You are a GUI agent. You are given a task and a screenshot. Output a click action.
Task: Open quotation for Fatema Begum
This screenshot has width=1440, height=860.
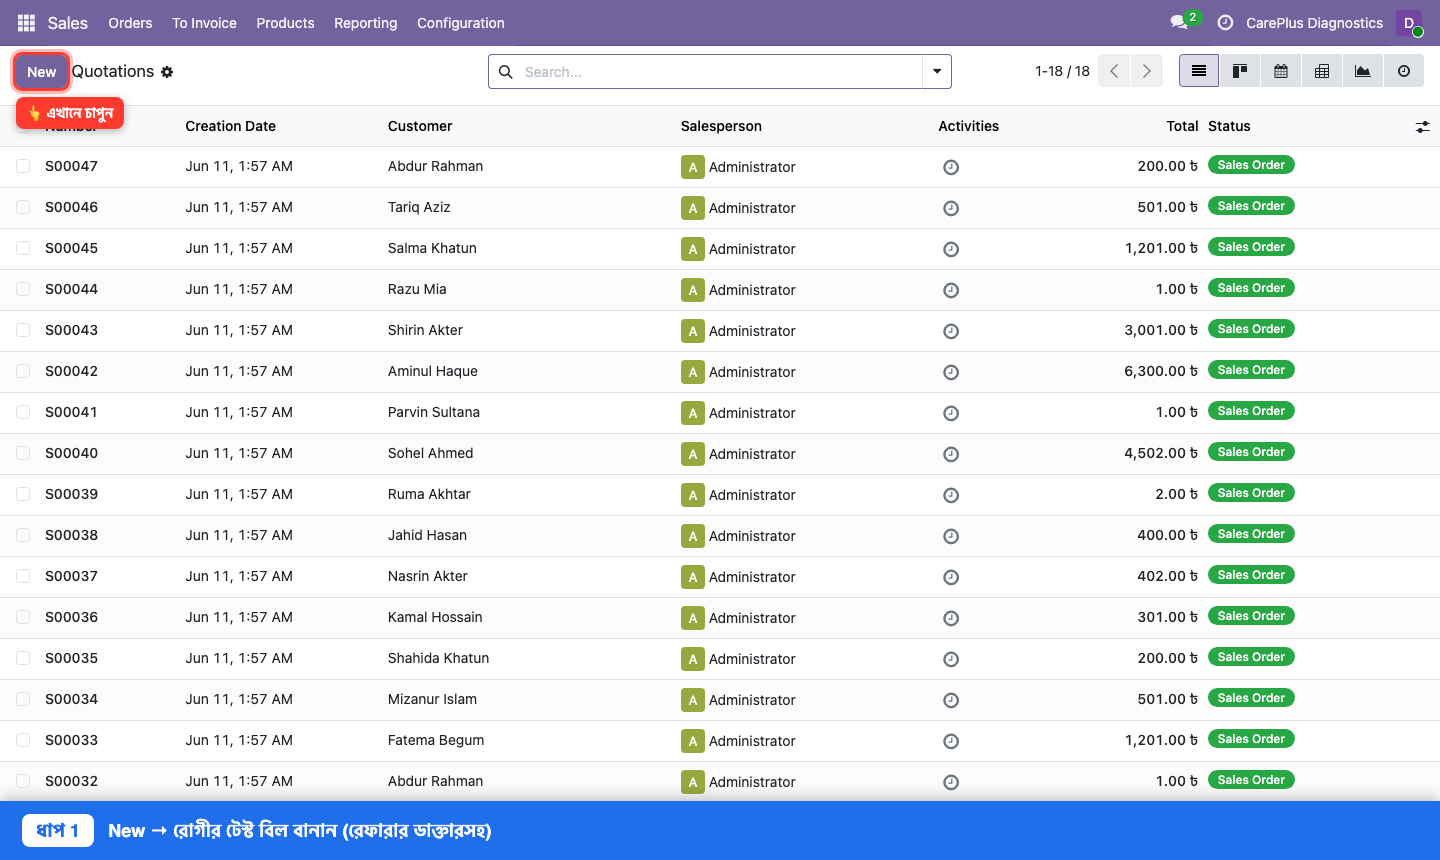pyautogui.click(x=436, y=740)
